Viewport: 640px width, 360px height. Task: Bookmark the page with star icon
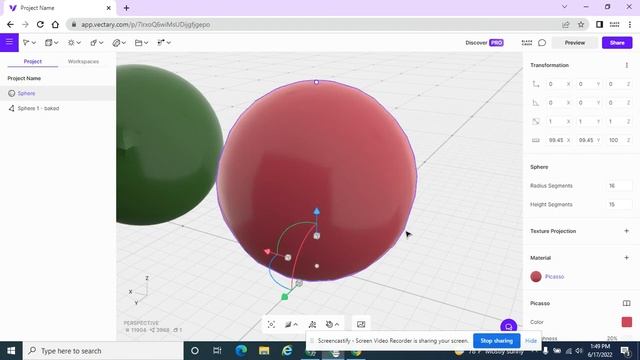pyautogui.click(x=581, y=24)
